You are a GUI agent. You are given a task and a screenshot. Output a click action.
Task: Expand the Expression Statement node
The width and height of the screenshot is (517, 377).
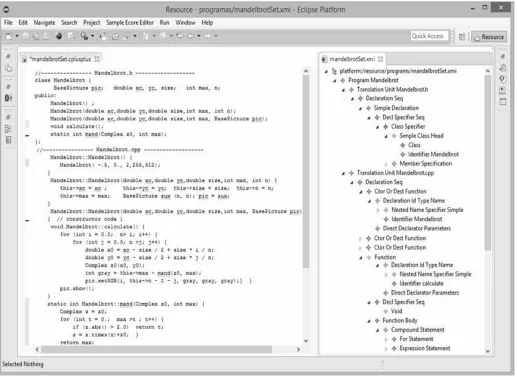pyautogui.click(x=386, y=349)
